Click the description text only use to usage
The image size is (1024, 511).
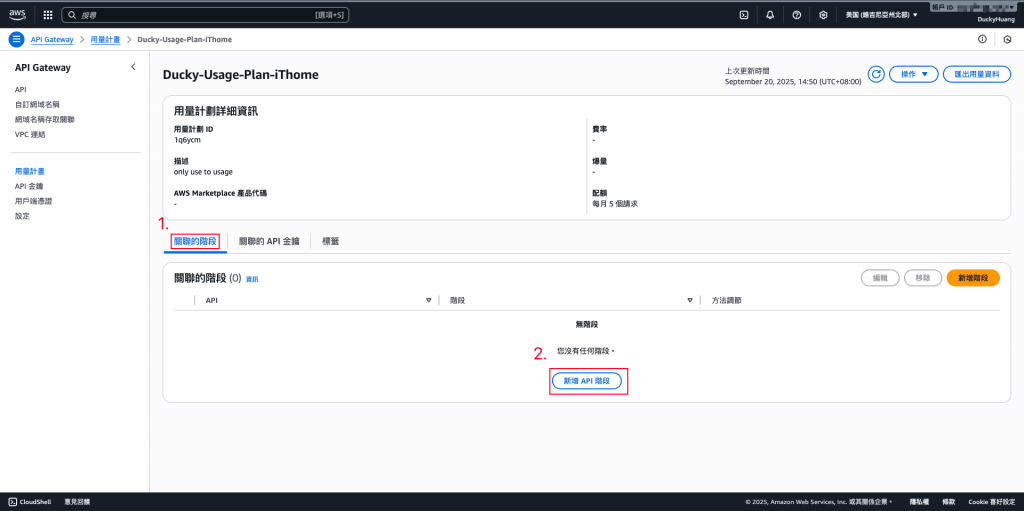[x=203, y=172]
